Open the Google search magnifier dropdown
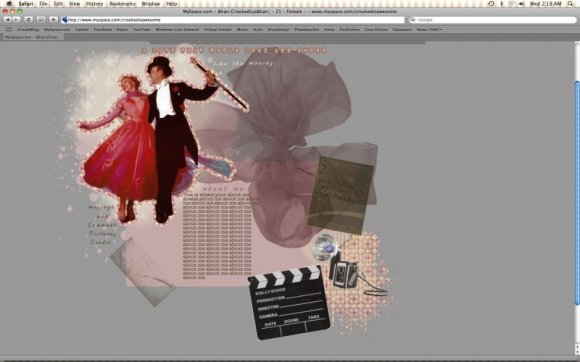 (x=413, y=20)
